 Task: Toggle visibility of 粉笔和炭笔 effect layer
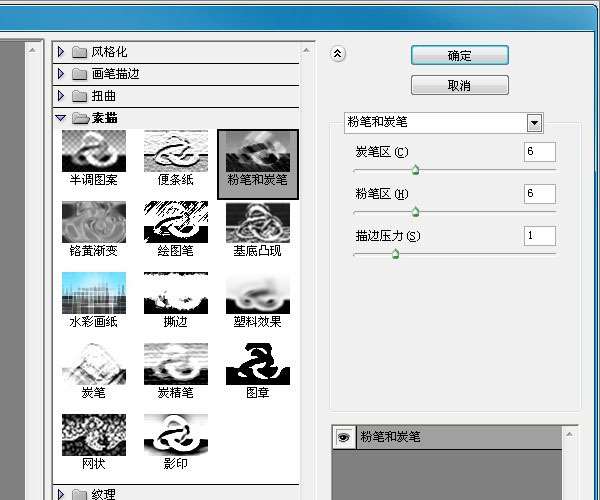[344, 437]
